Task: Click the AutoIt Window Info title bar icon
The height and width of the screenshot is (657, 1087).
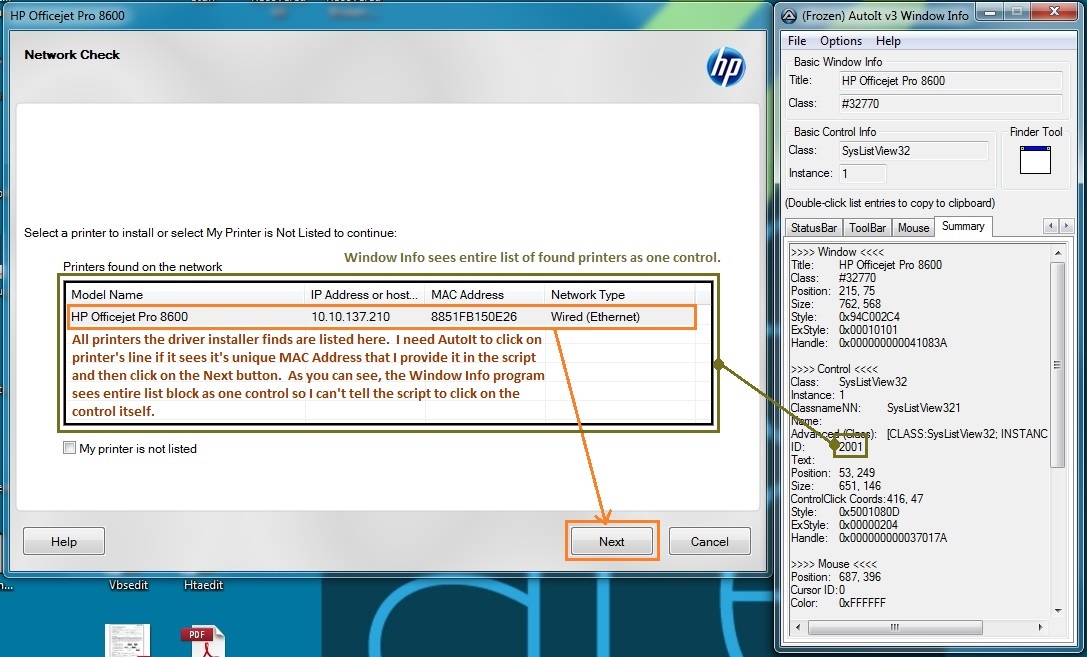Action: [x=789, y=15]
